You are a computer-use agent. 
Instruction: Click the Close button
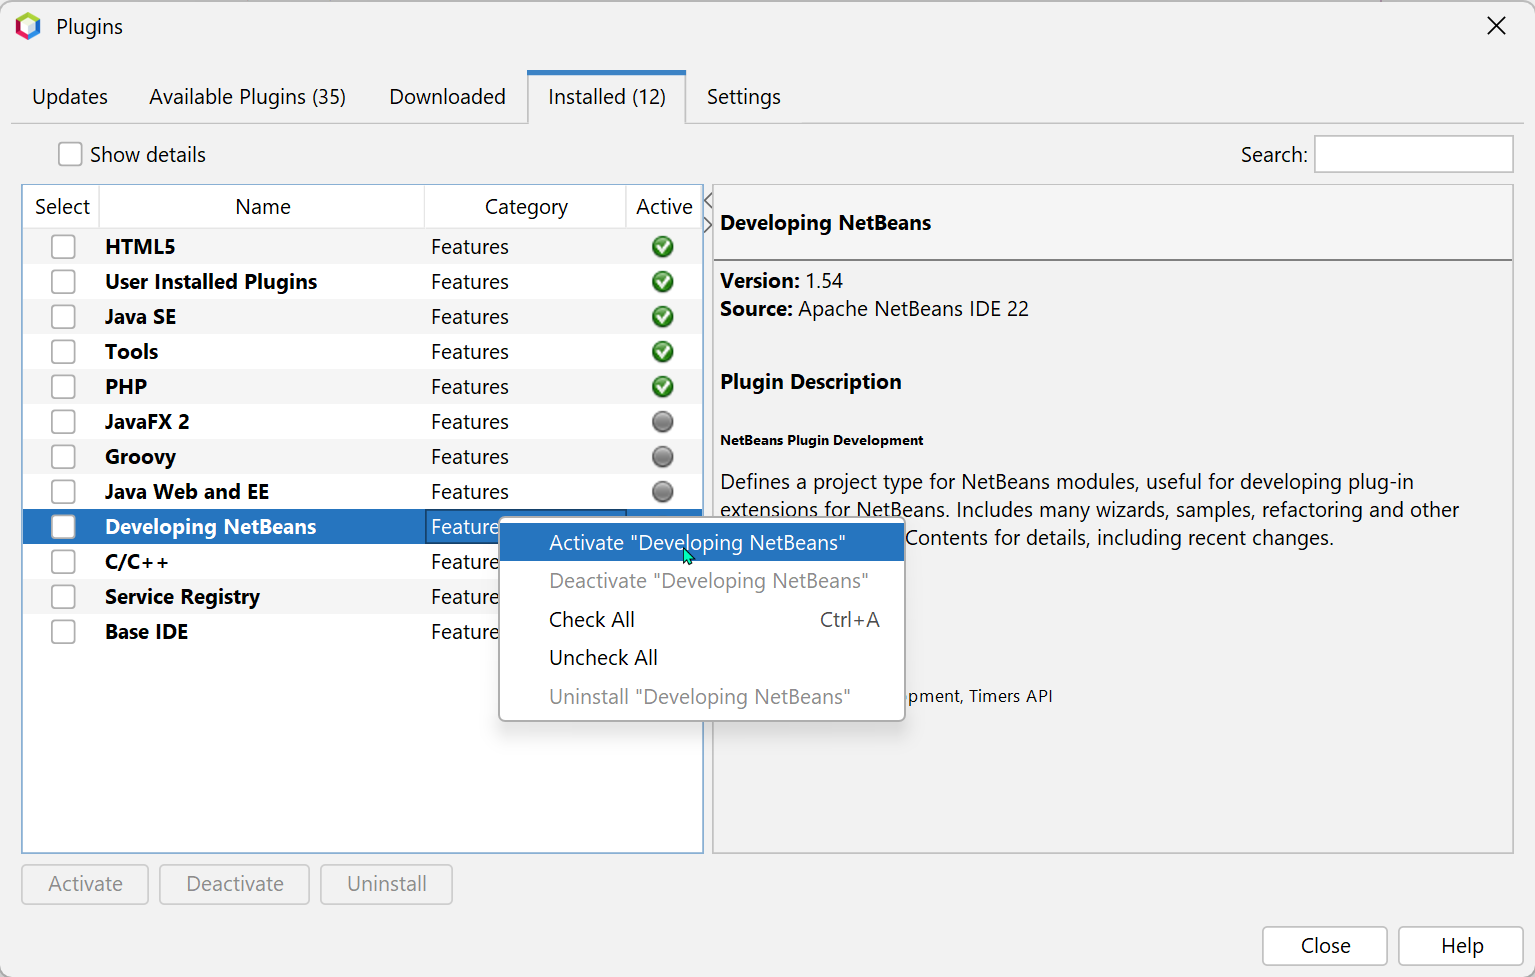point(1325,946)
